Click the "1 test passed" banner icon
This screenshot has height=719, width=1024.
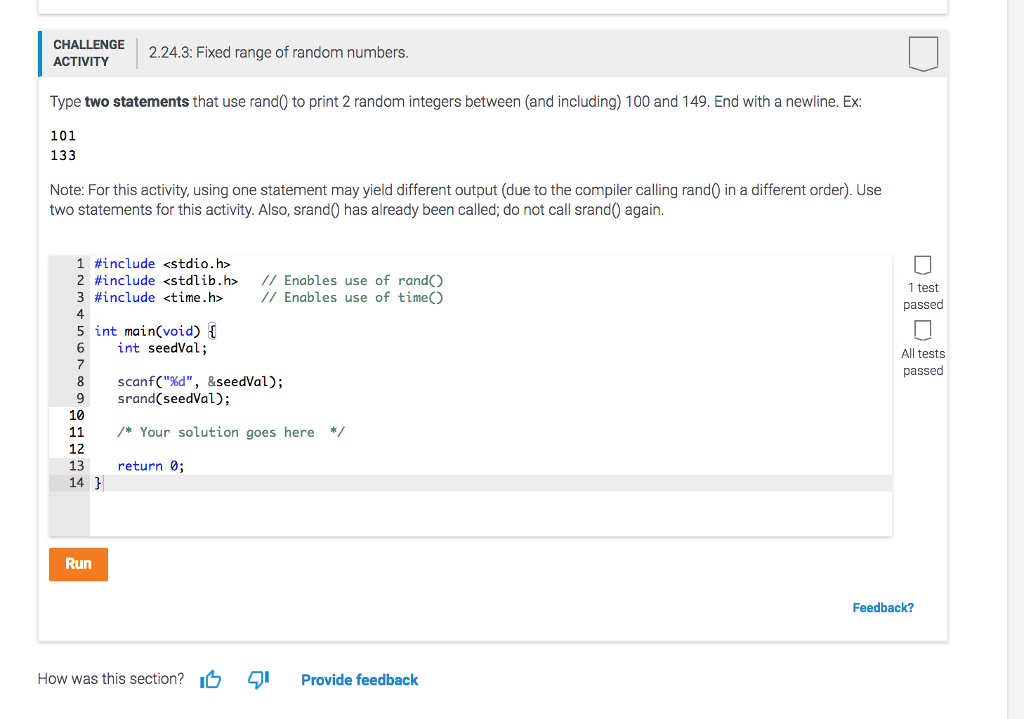pos(922,266)
